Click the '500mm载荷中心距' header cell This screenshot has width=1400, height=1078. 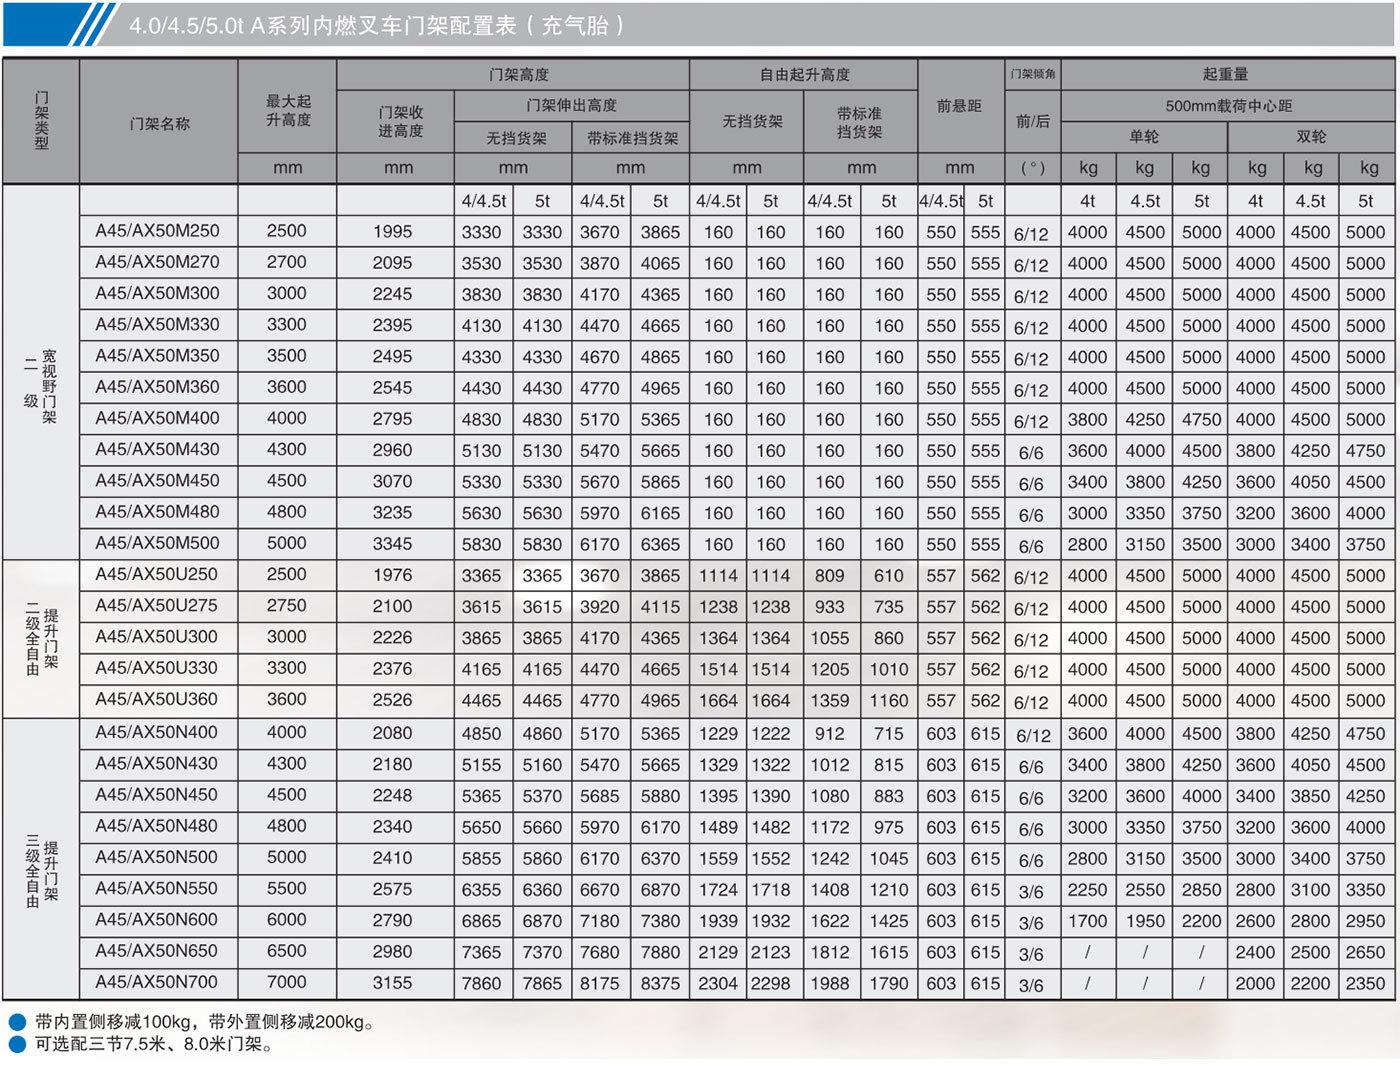pyautogui.click(x=1228, y=105)
